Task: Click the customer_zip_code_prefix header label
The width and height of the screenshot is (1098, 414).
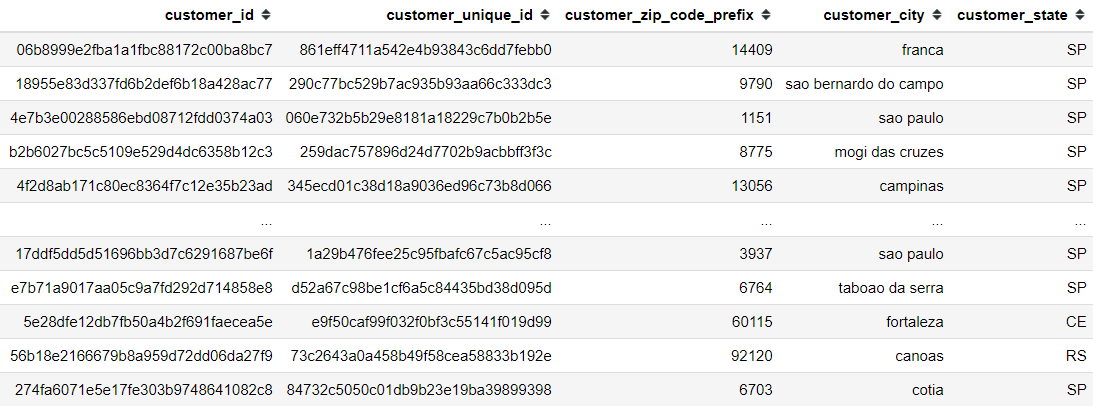Action: [x=661, y=15]
